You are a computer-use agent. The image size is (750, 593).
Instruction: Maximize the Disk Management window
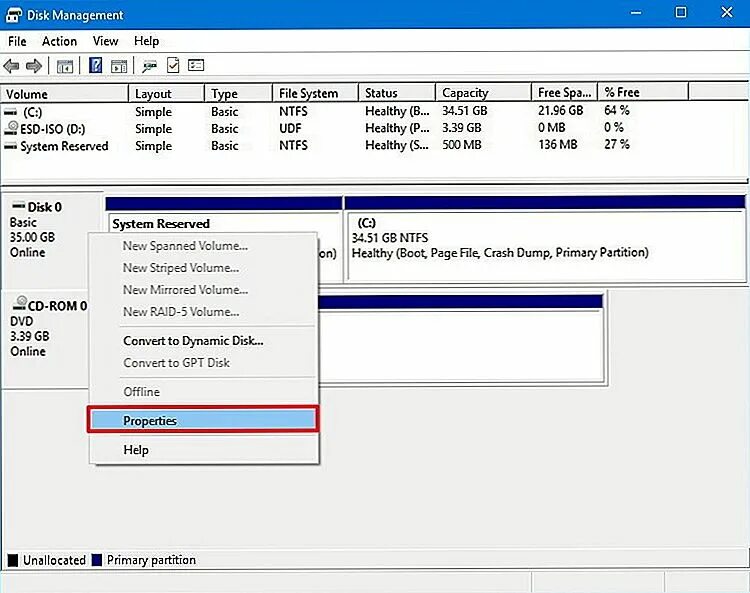coord(681,13)
